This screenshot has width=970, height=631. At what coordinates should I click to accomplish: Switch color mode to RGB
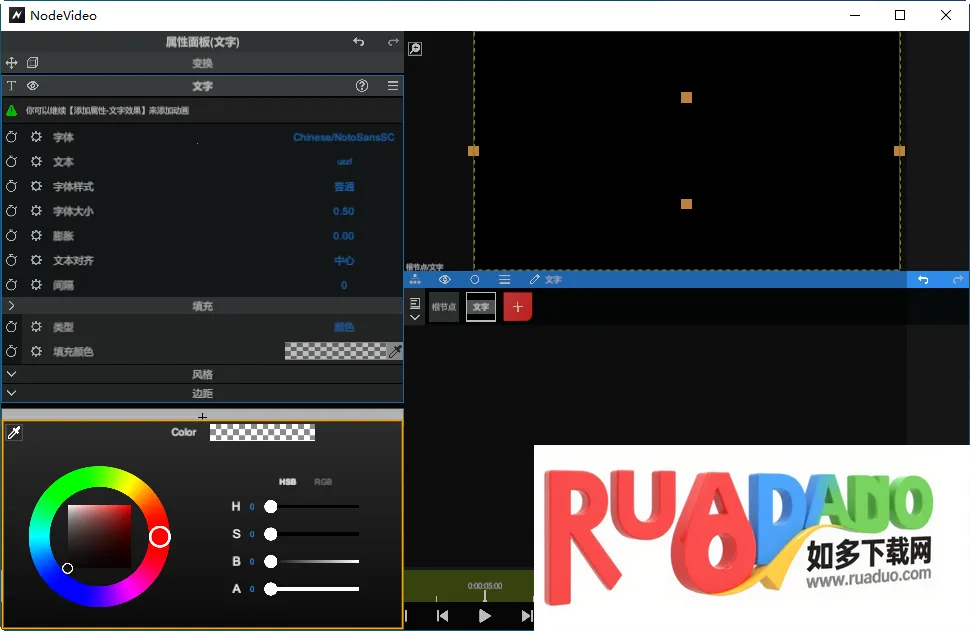pyautogui.click(x=323, y=482)
